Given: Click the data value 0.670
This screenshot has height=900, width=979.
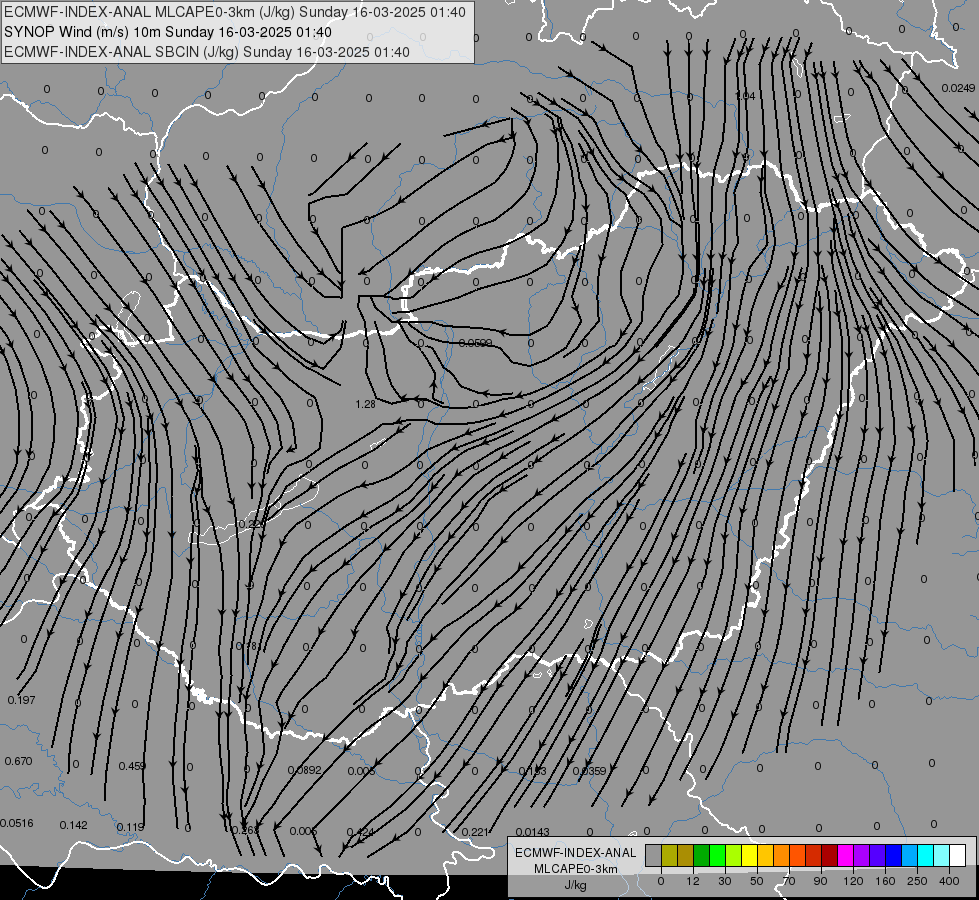Looking at the screenshot, I should click(18, 761).
